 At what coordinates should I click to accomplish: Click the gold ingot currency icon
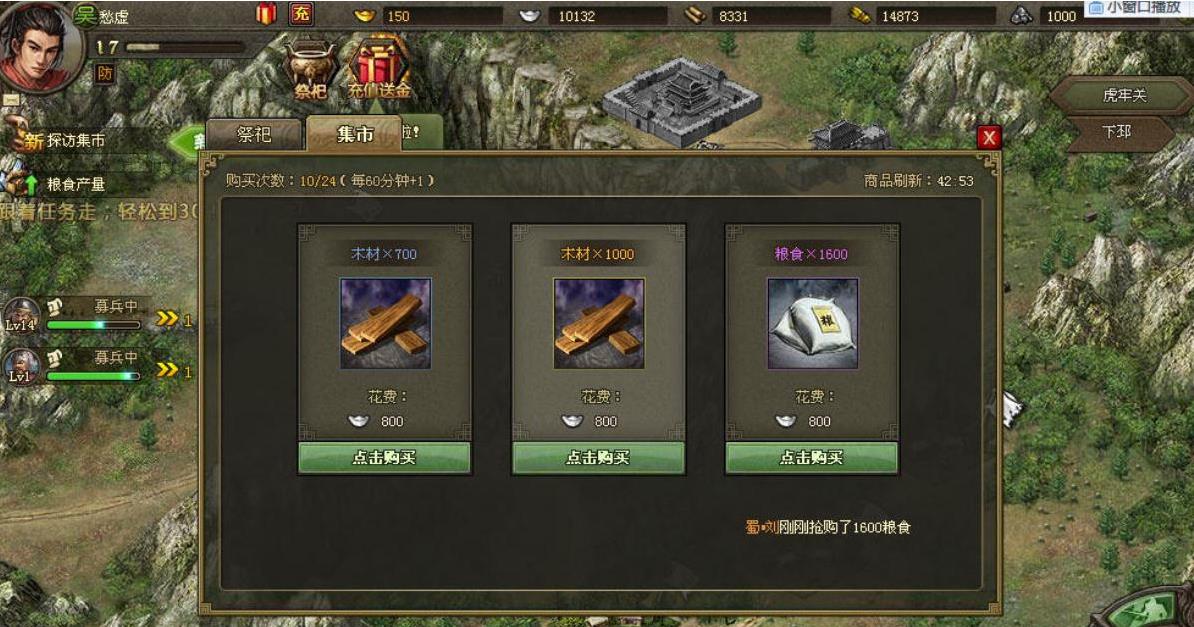(365, 15)
